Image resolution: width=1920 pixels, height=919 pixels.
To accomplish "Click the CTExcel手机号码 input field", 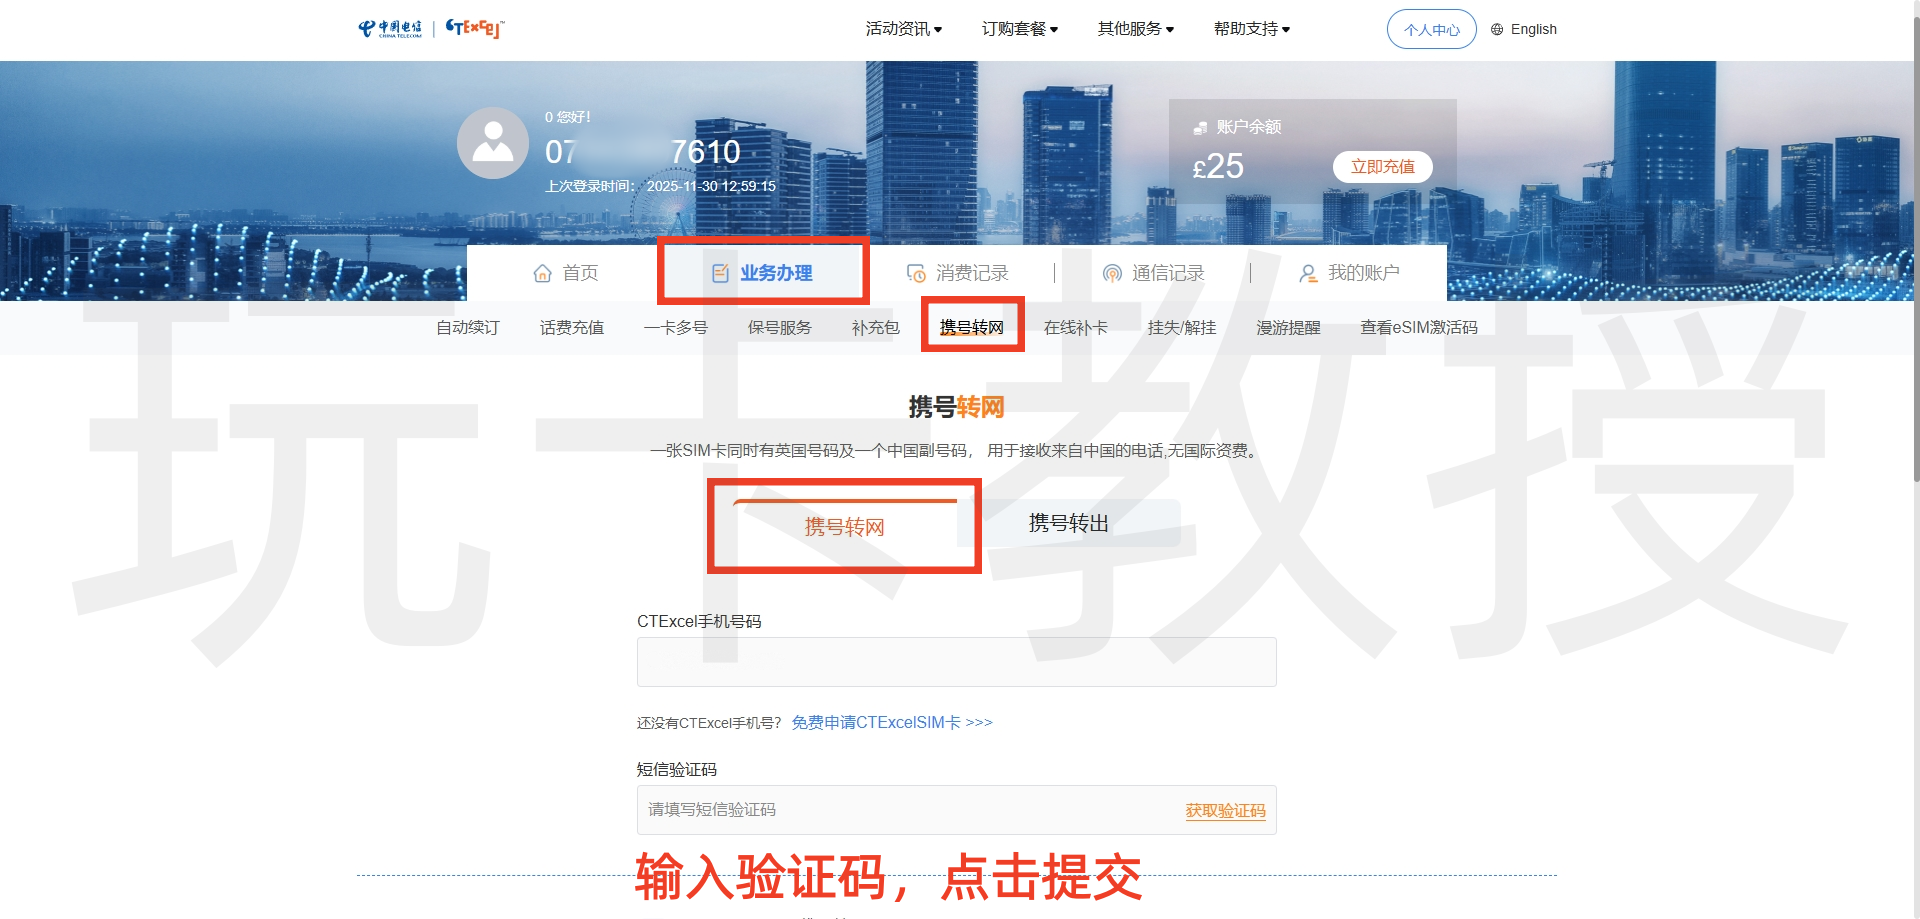I will 955,661.
